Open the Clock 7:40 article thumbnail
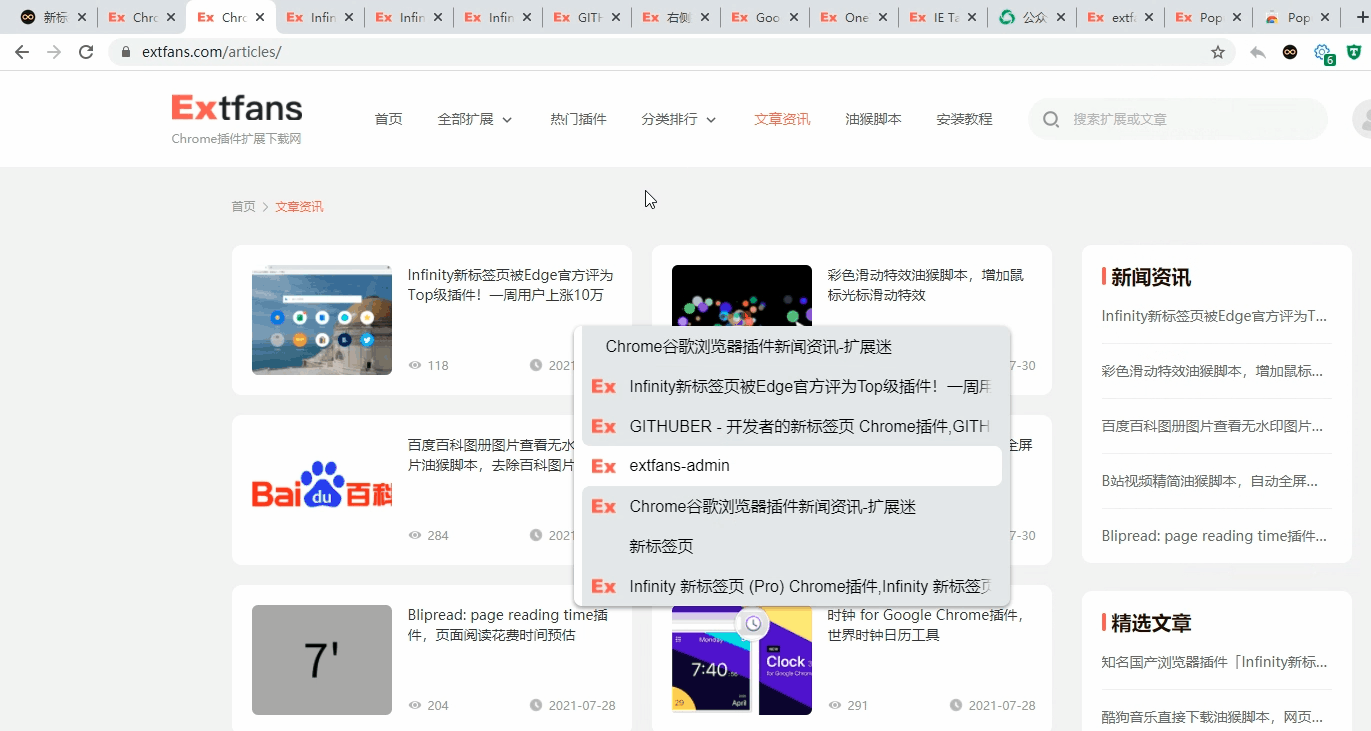 pyautogui.click(x=742, y=660)
